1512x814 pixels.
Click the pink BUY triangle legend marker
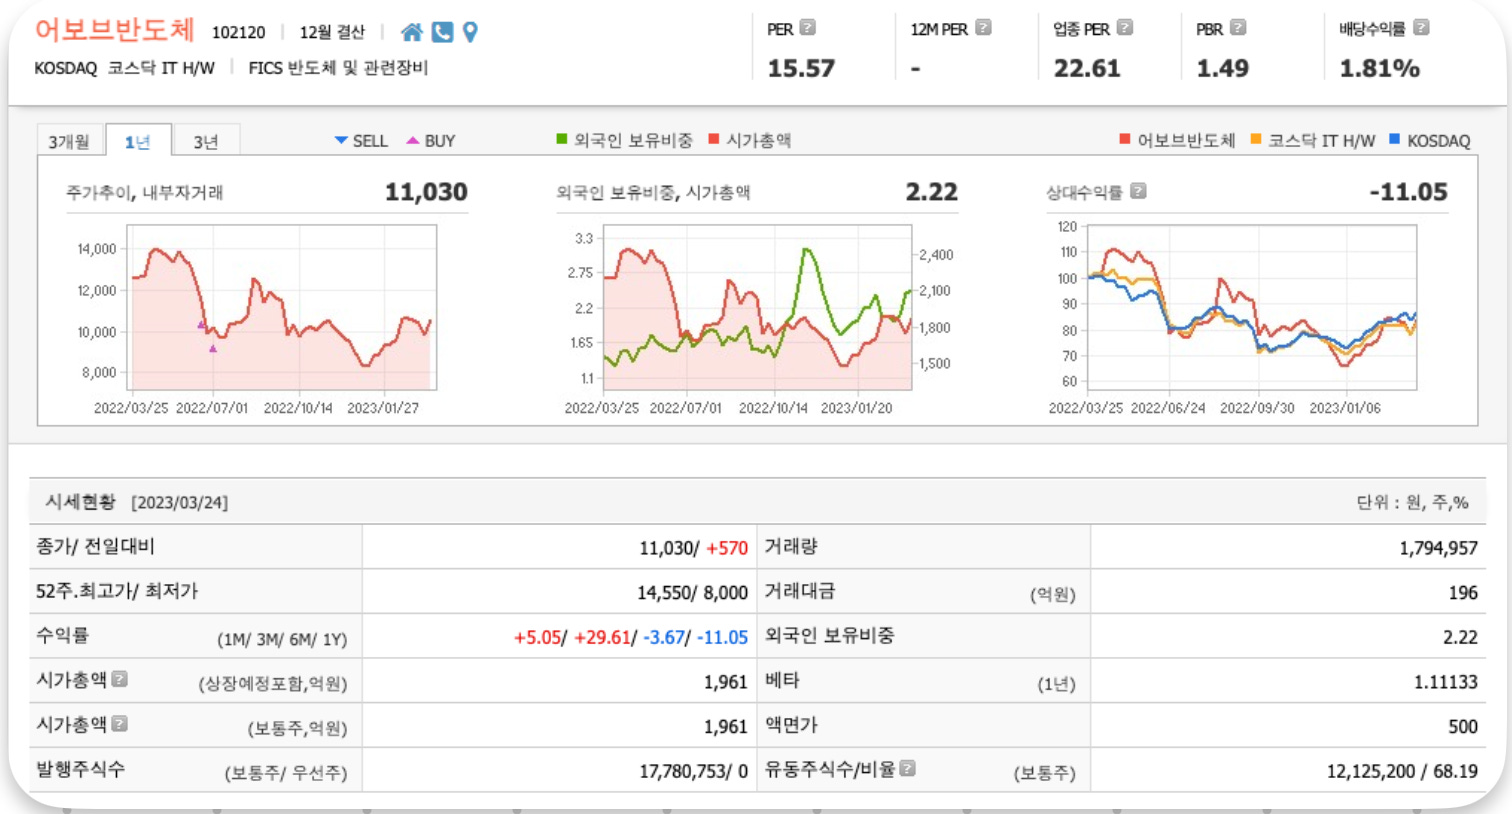[x=413, y=141]
